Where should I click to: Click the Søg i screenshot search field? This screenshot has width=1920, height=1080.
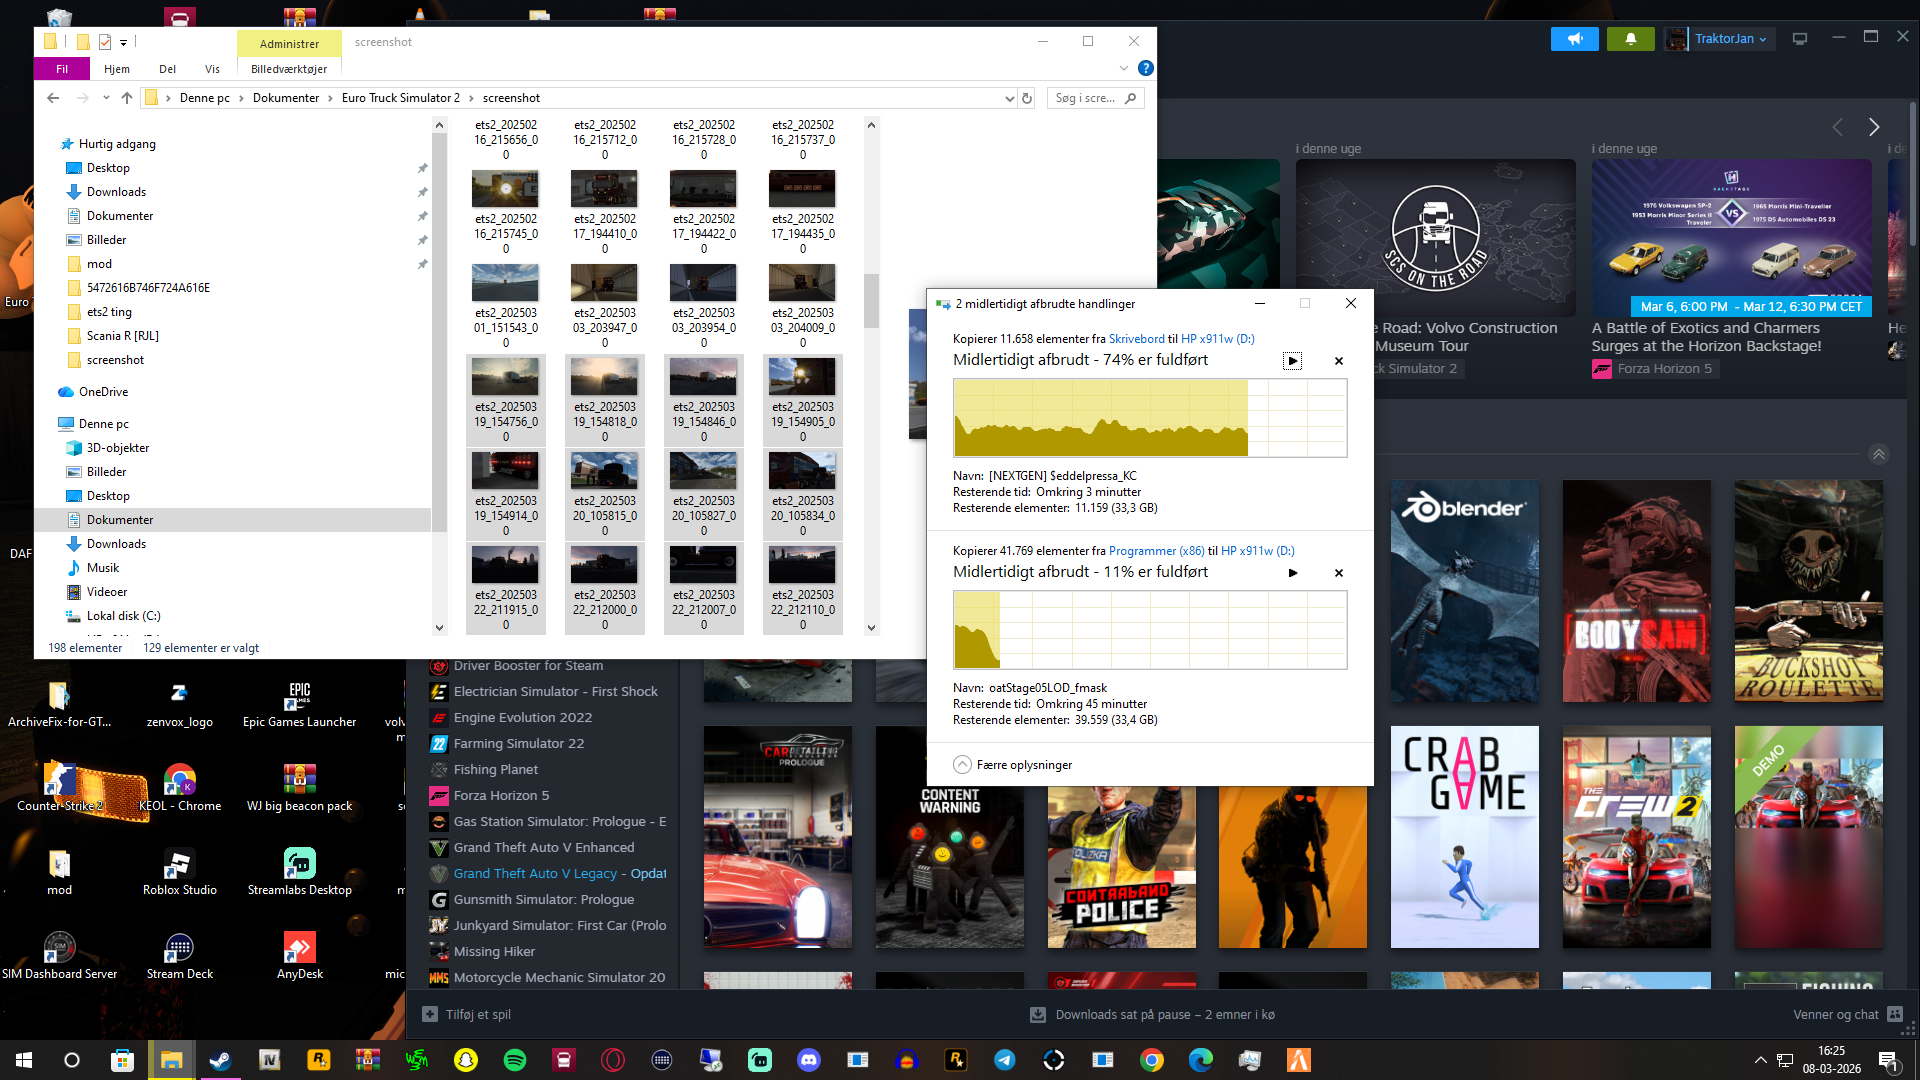(1086, 98)
